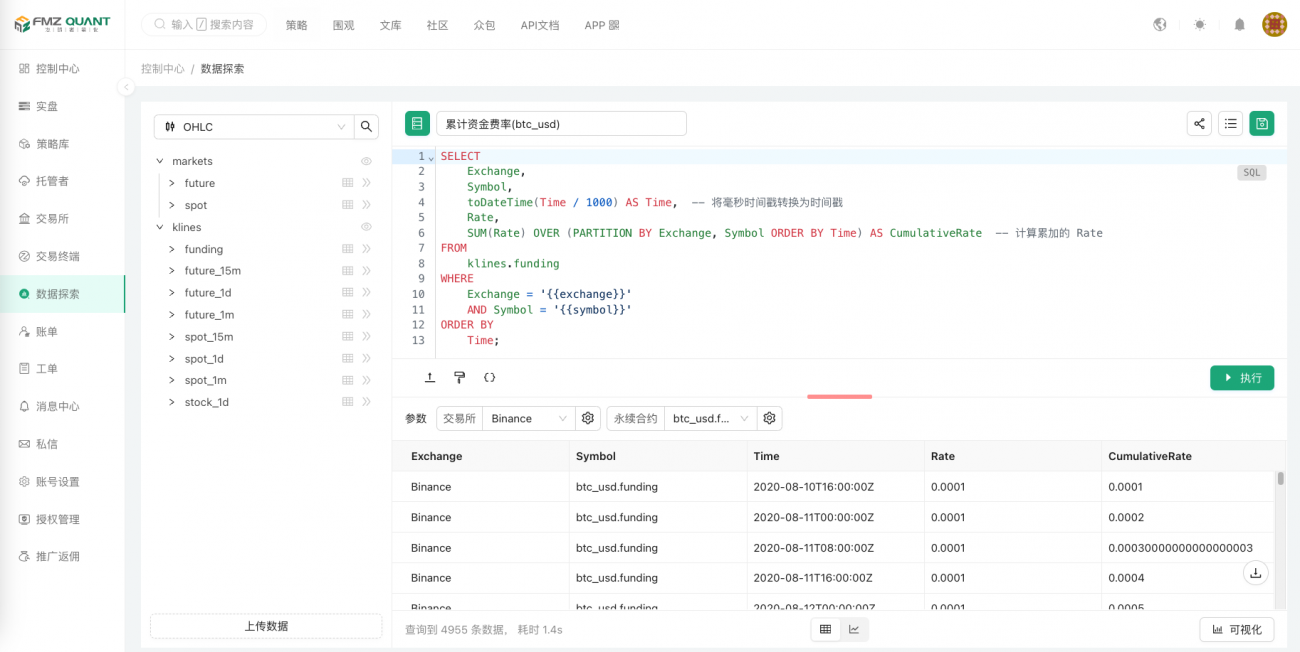Viewport: 1300px width, 652px height.
Task: Click the curly braces parameter icon
Action: pos(489,378)
